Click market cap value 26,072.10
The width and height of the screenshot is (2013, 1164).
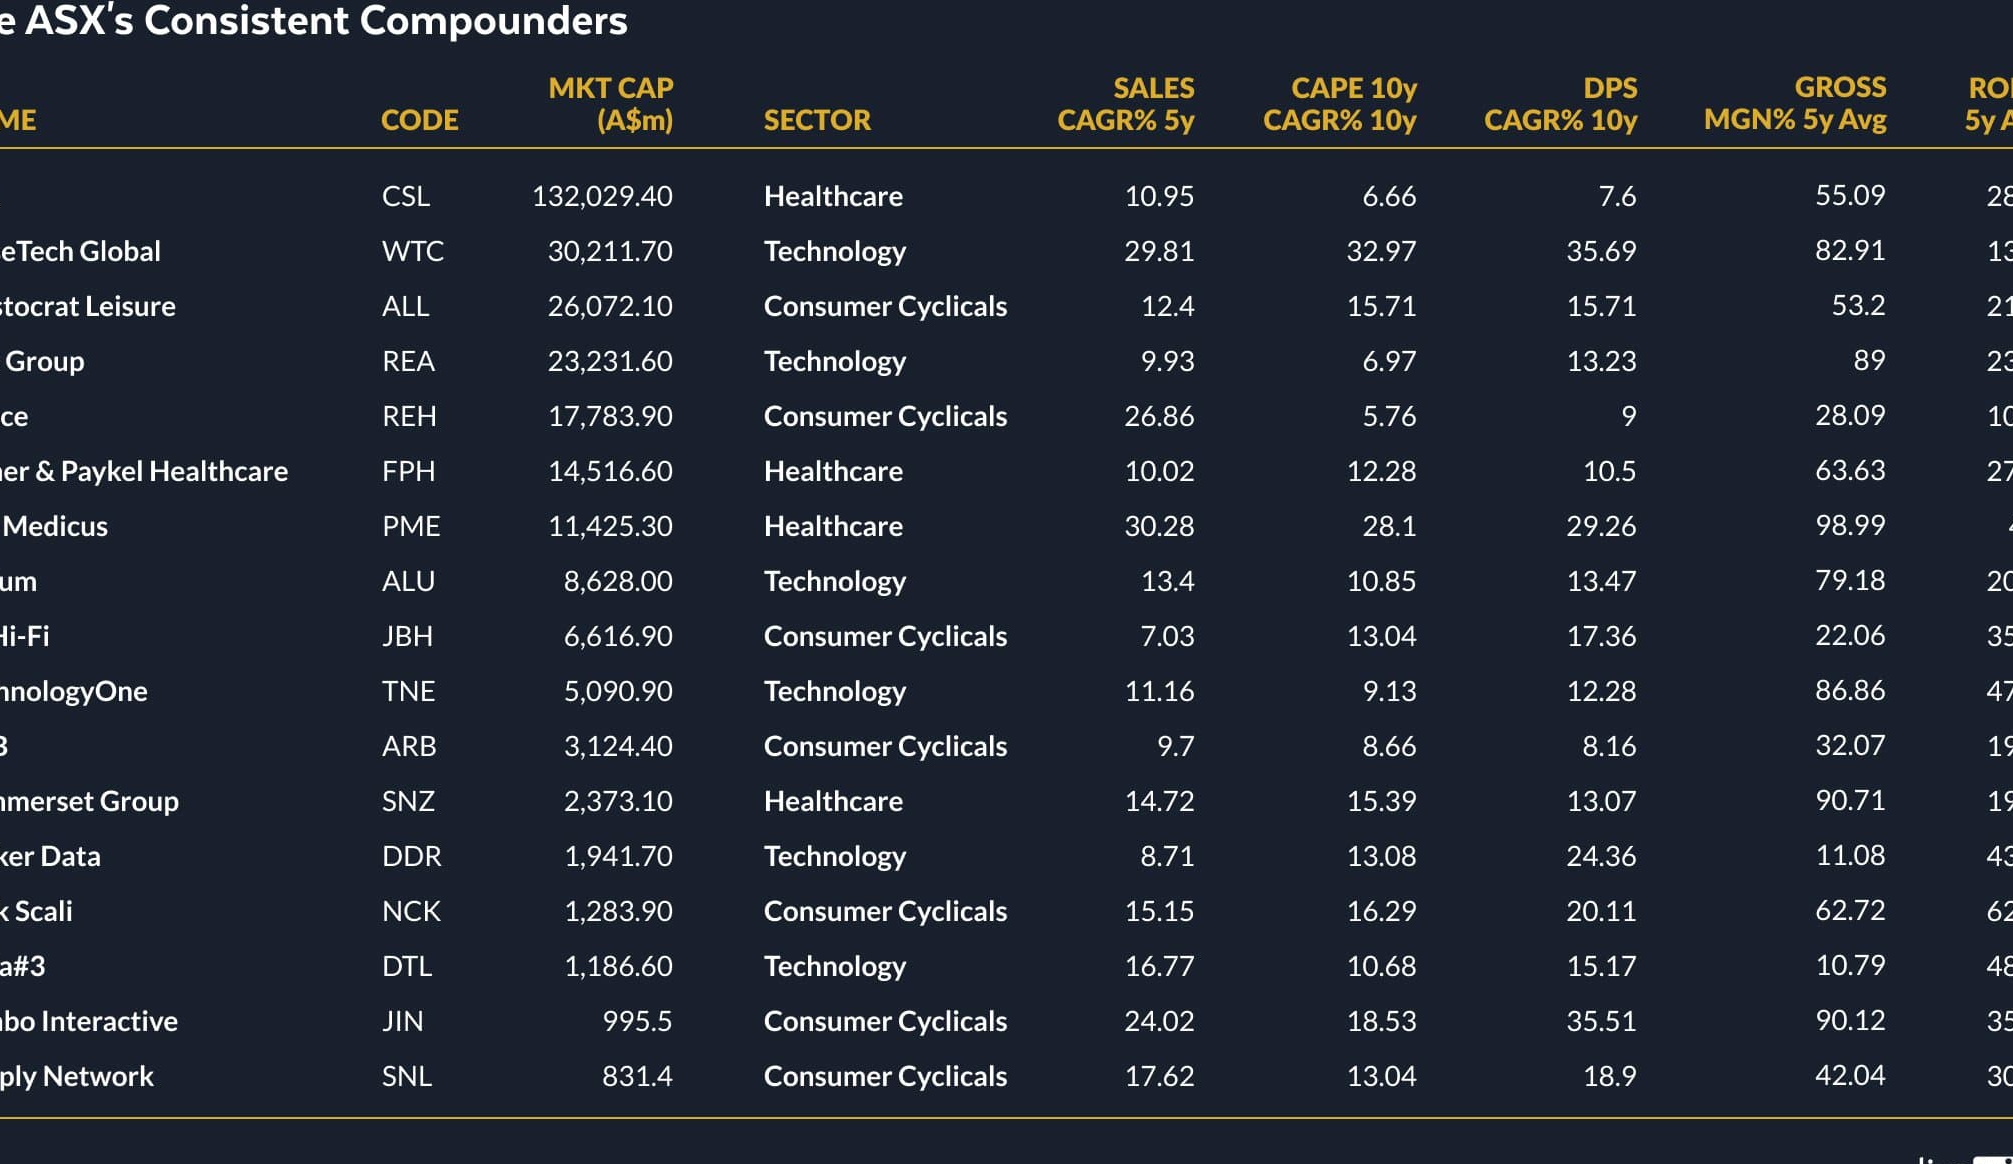610,306
